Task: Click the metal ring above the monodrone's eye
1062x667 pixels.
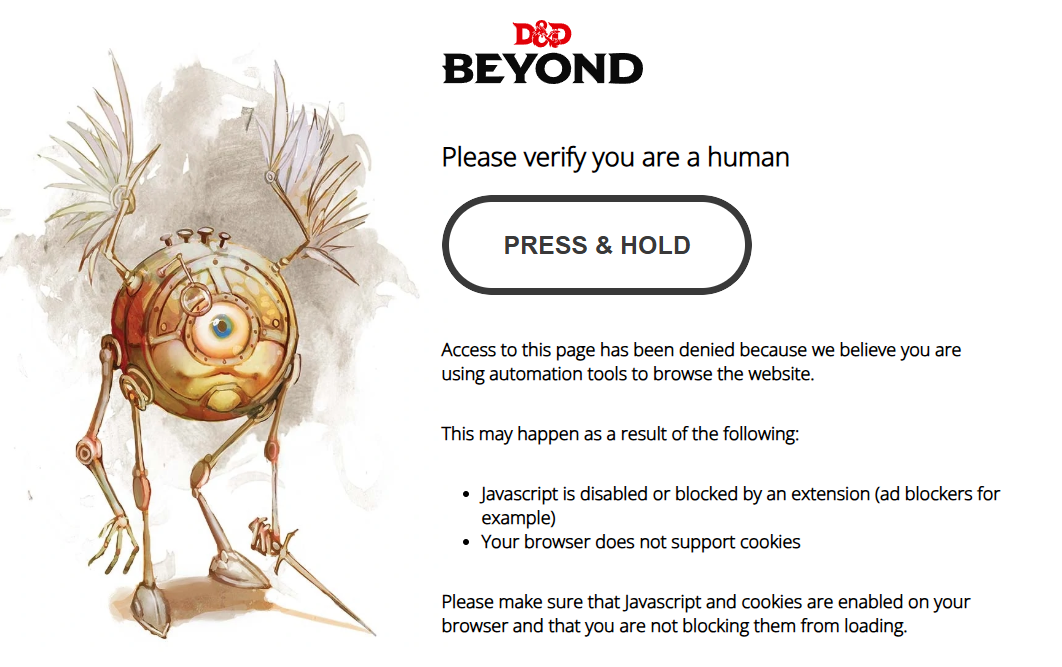Action: click(196, 298)
